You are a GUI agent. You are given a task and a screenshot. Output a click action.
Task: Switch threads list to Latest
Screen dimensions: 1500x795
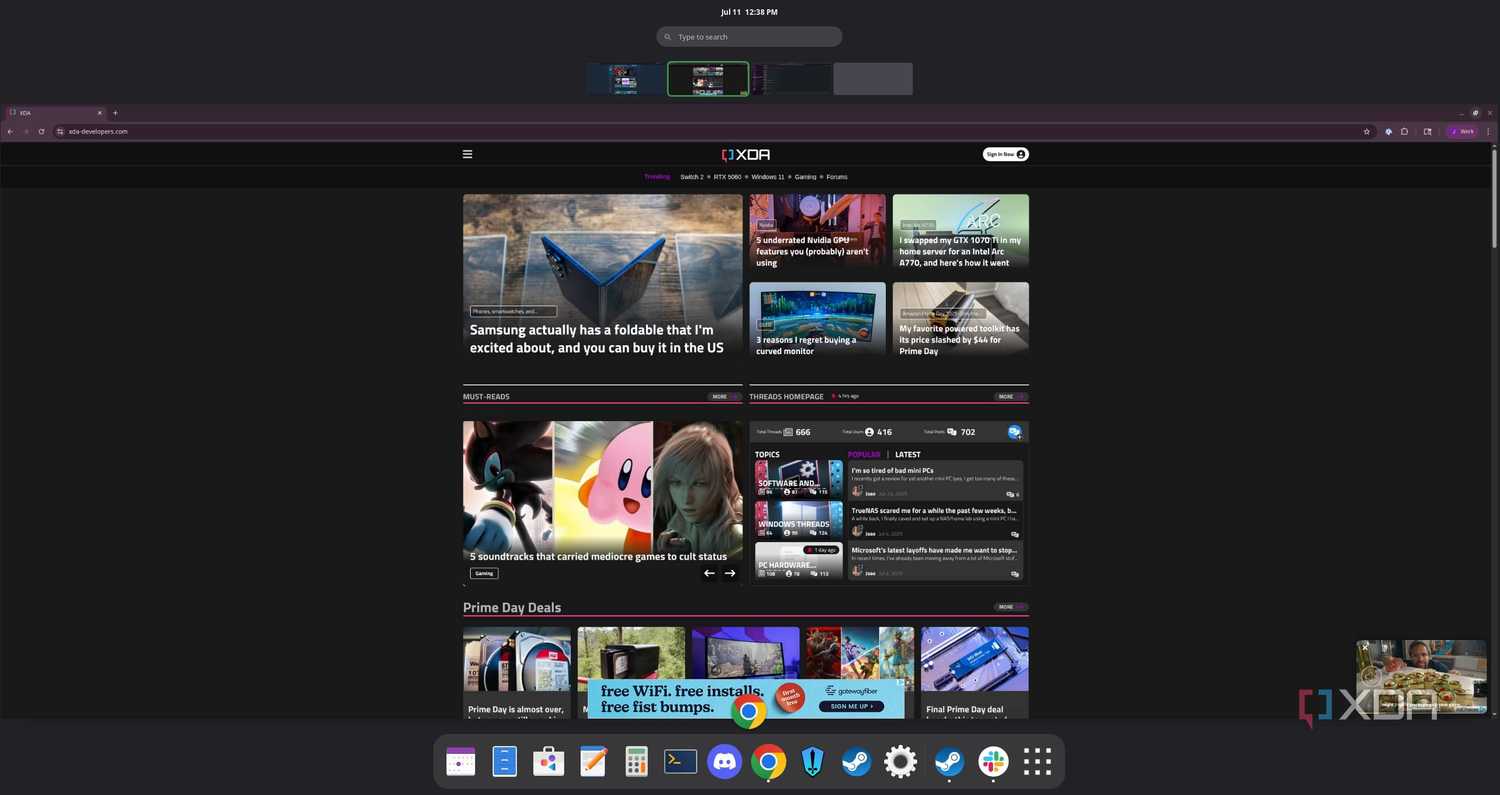point(908,455)
